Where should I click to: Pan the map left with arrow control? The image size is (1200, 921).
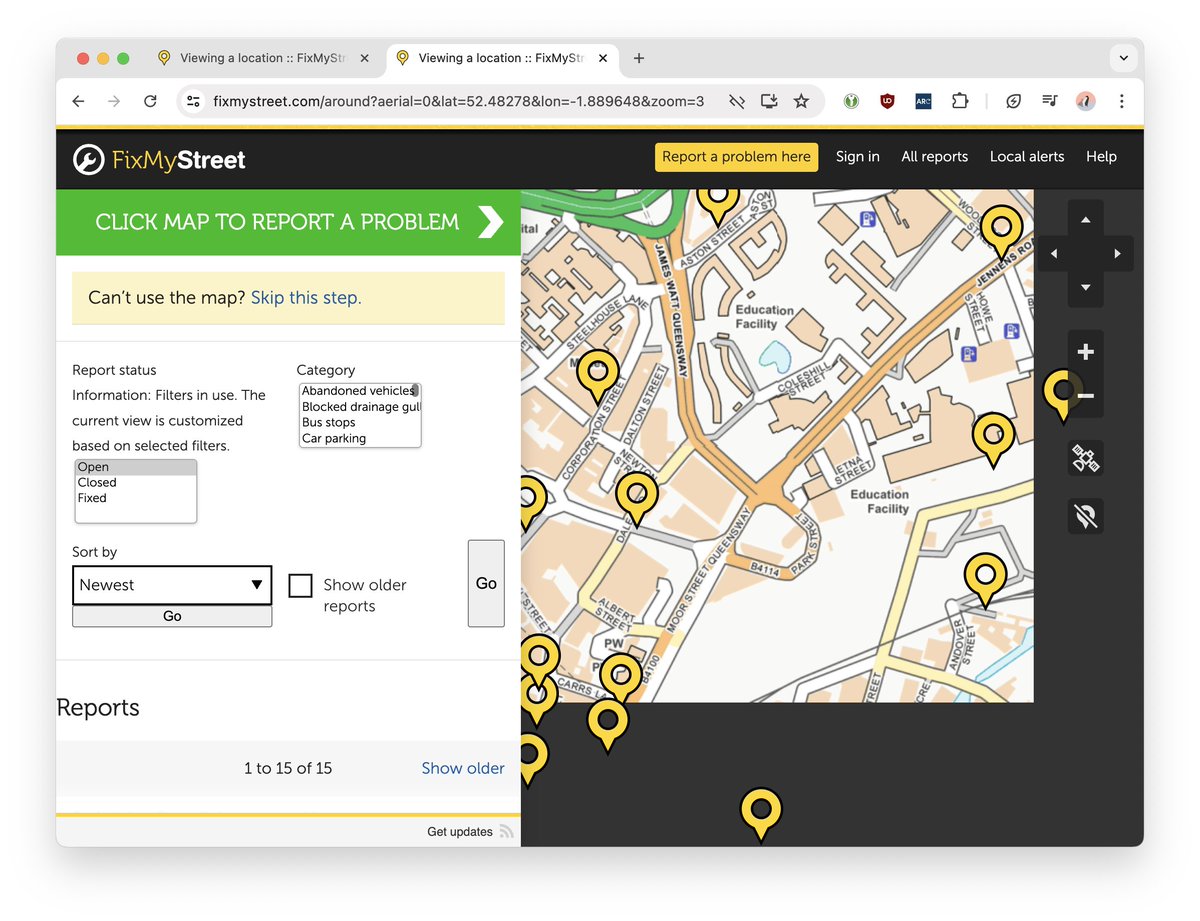1053,254
